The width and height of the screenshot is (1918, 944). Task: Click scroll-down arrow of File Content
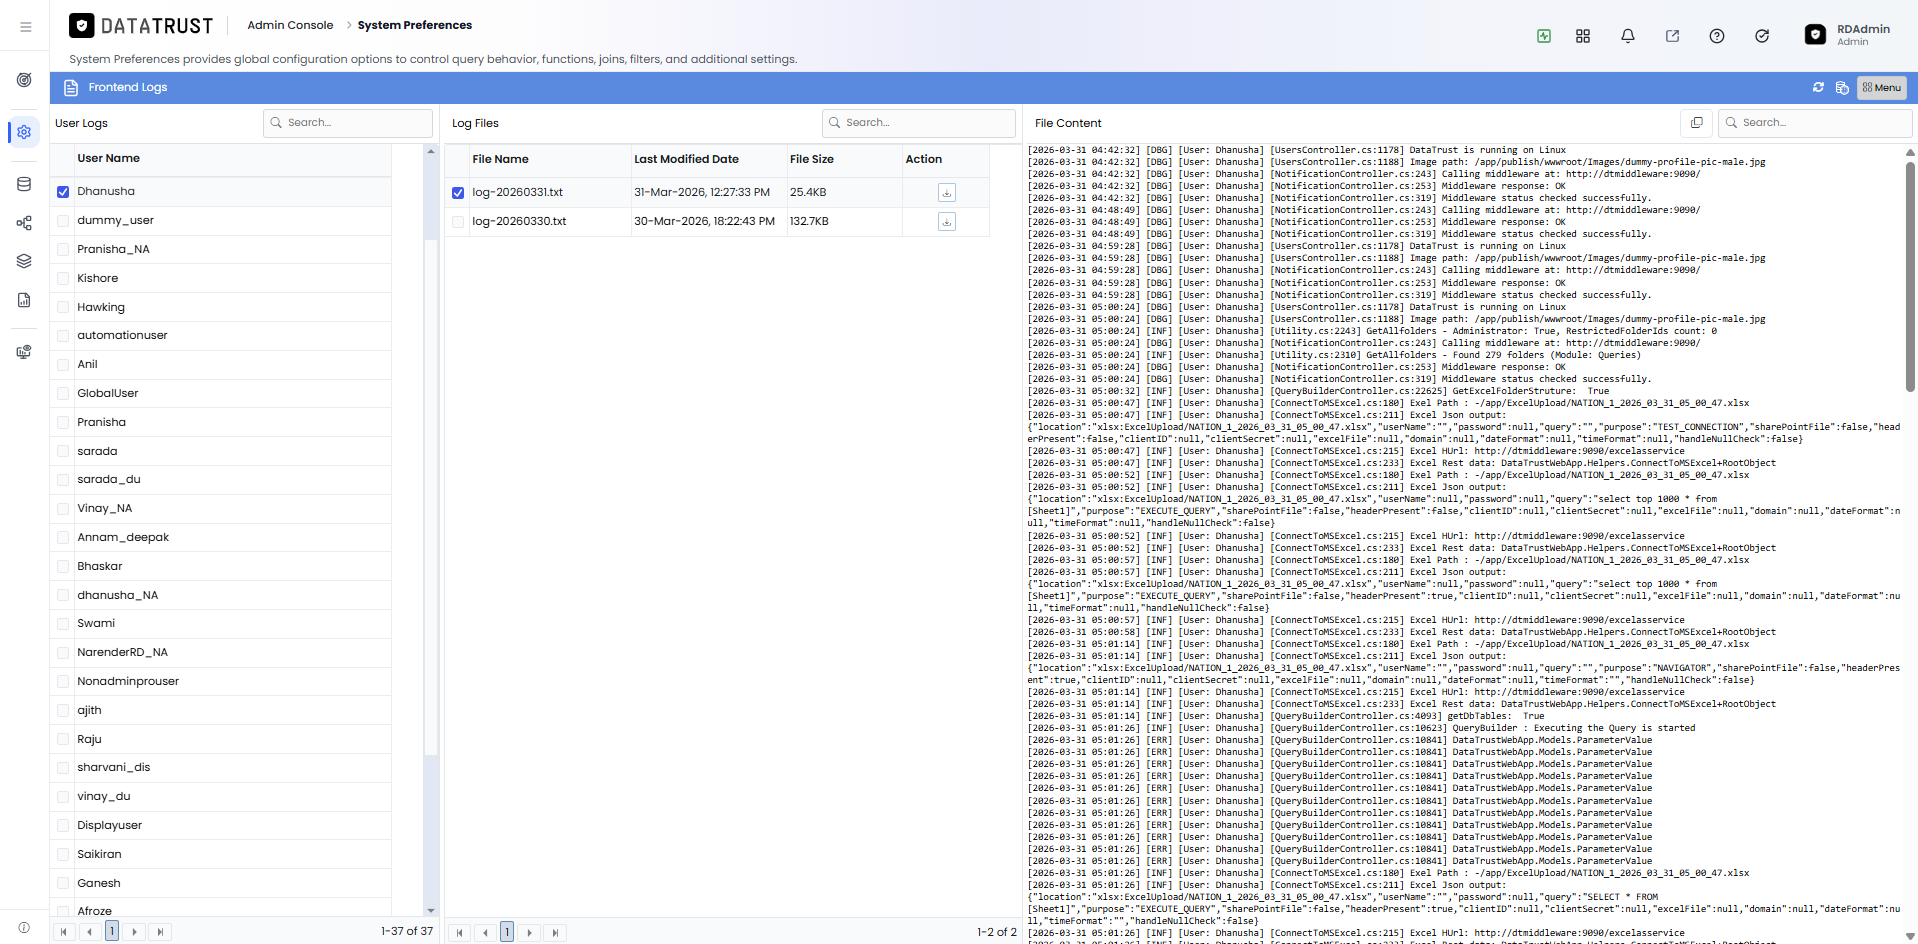[1910, 937]
